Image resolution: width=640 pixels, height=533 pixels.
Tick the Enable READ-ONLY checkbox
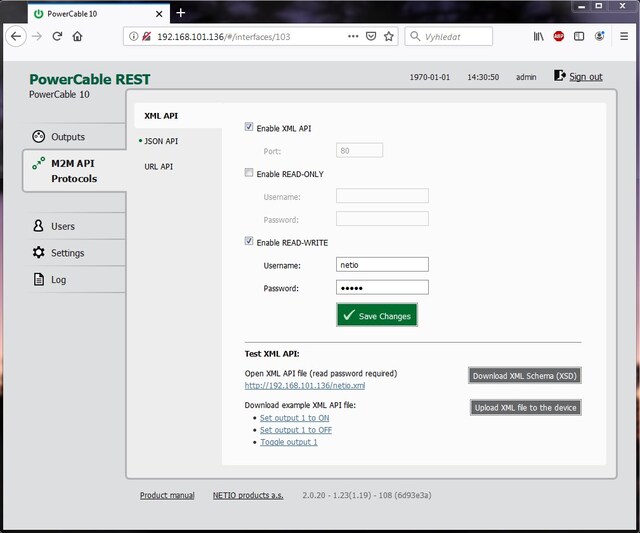pyautogui.click(x=249, y=174)
